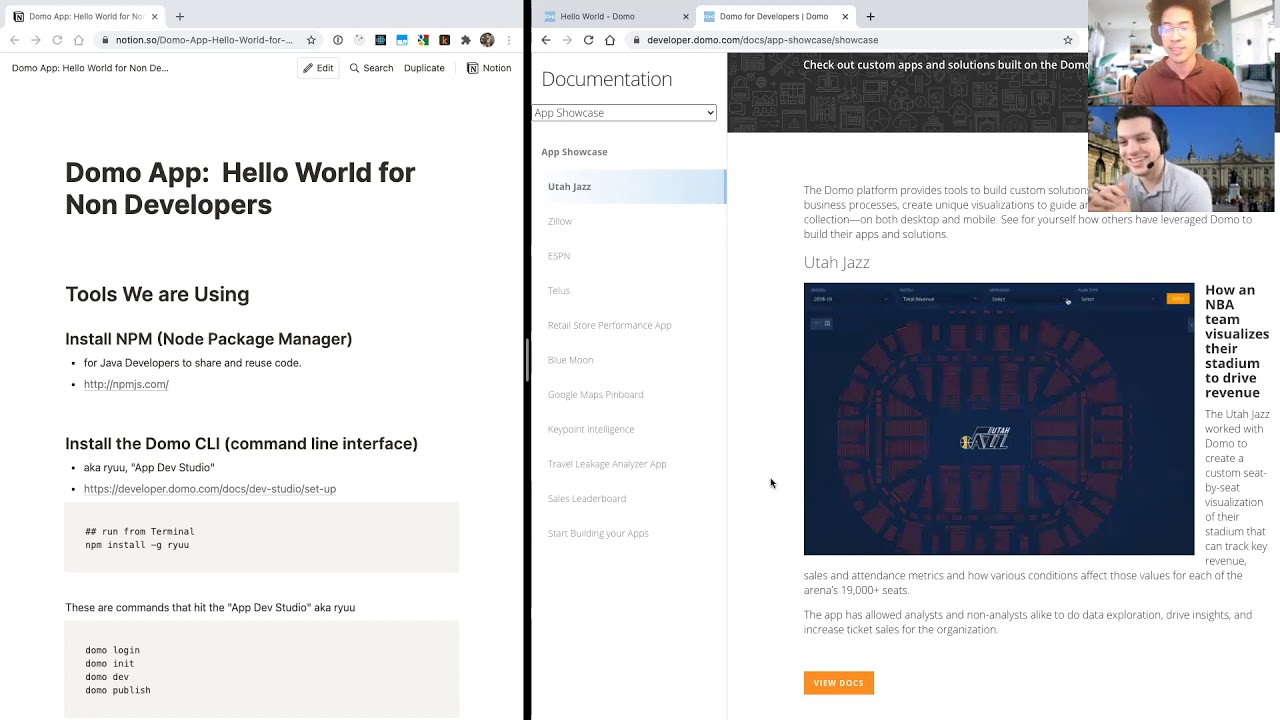This screenshot has height=720, width=1280.
Task: Open Keypoint Intelligence sidebar item
Action: coord(591,429)
